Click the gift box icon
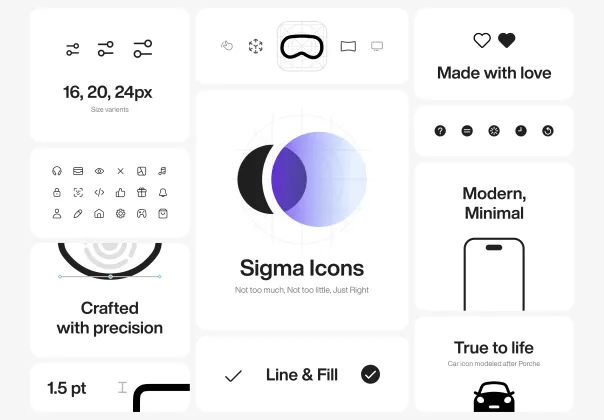604x420 pixels. (x=142, y=192)
